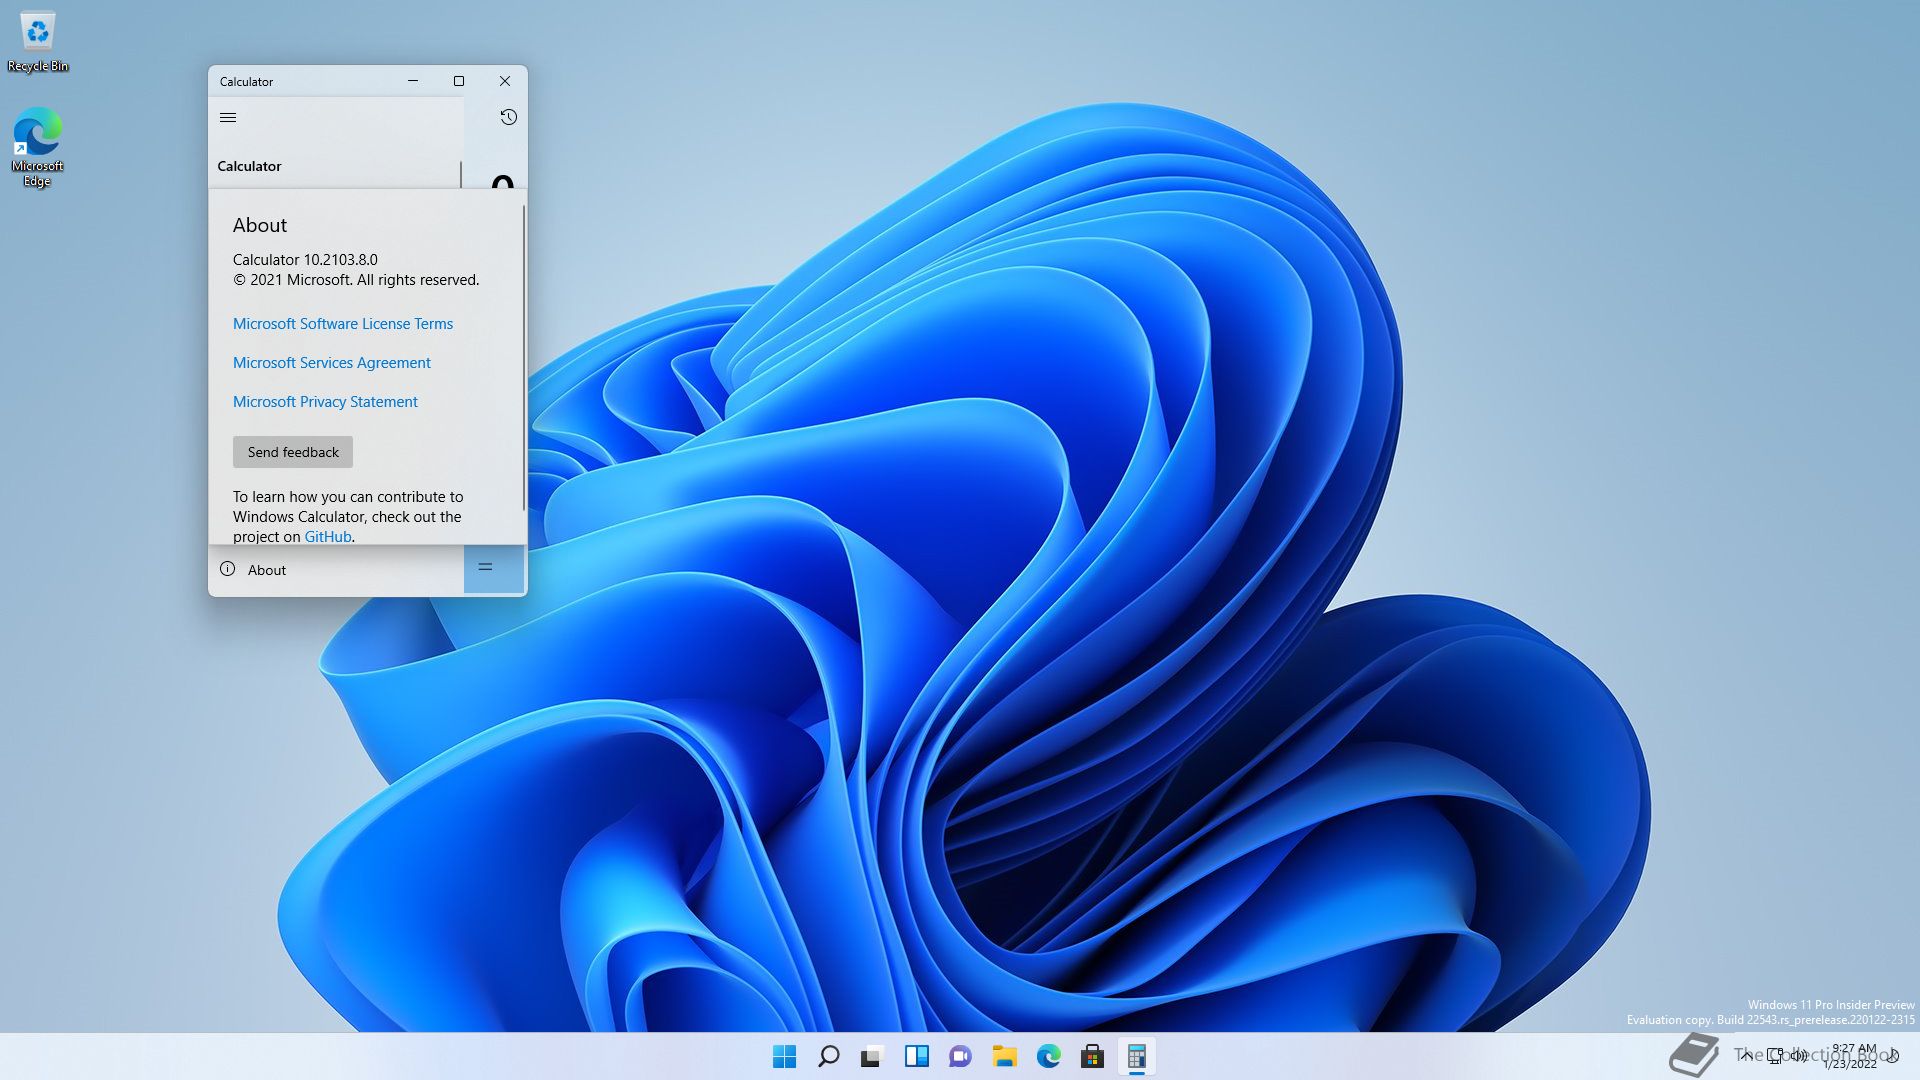Click the About flyout vertical scrollbar
The image size is (1920, 1080).
point(523,357)
